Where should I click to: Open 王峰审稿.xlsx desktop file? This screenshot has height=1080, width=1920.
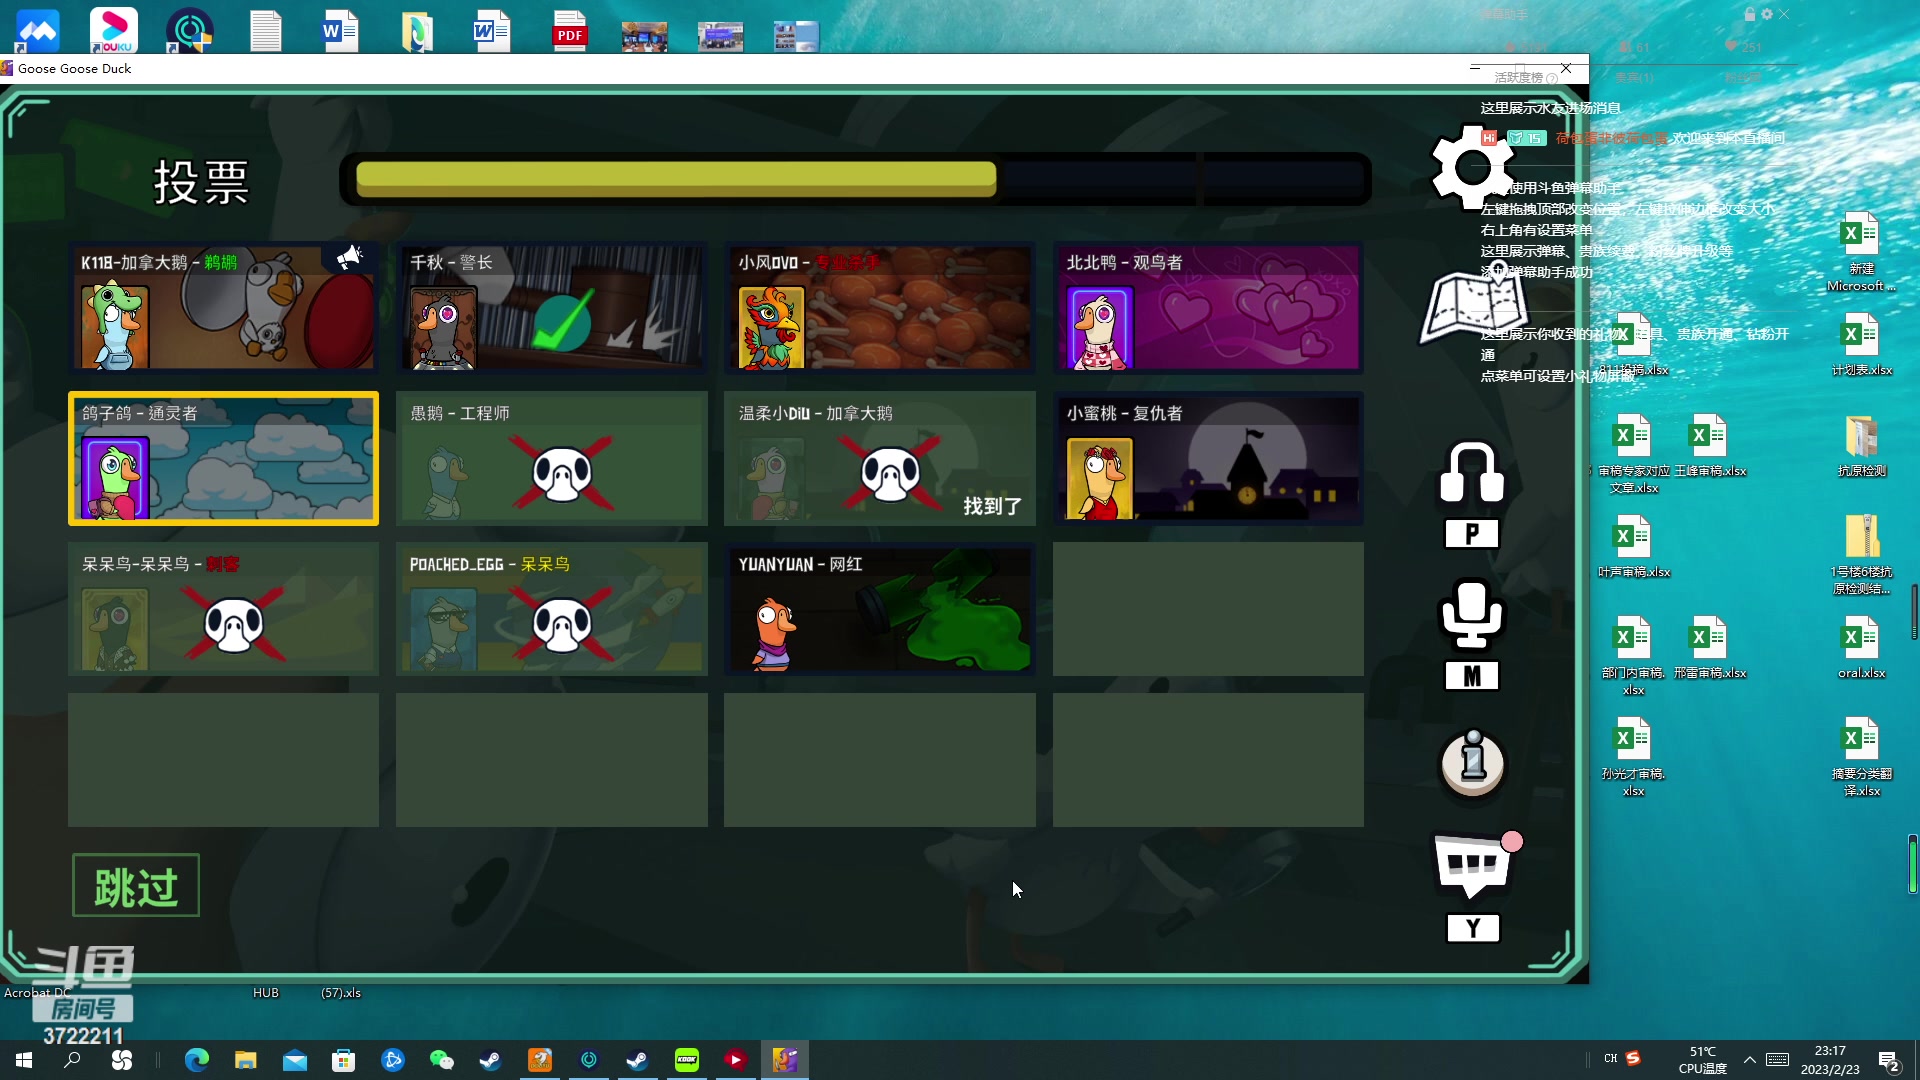(x=1710, y=445)
